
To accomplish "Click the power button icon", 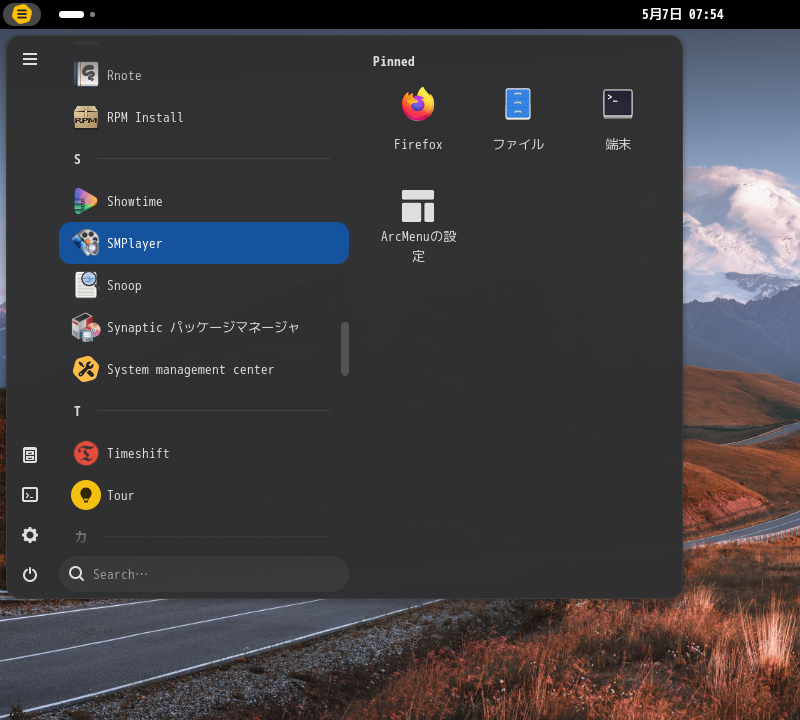I will tap(30, 575).
